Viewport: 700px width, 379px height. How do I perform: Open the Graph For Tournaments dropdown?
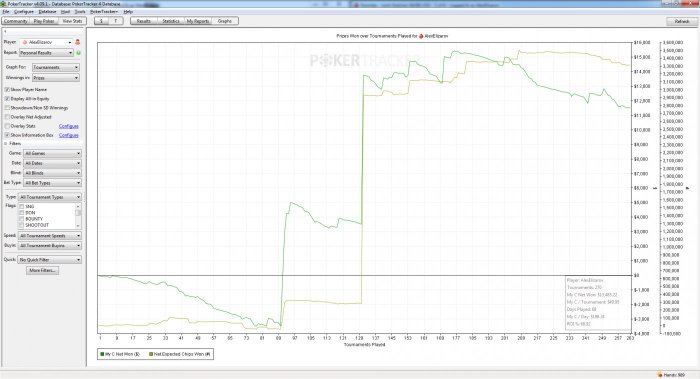click(56, 67)
